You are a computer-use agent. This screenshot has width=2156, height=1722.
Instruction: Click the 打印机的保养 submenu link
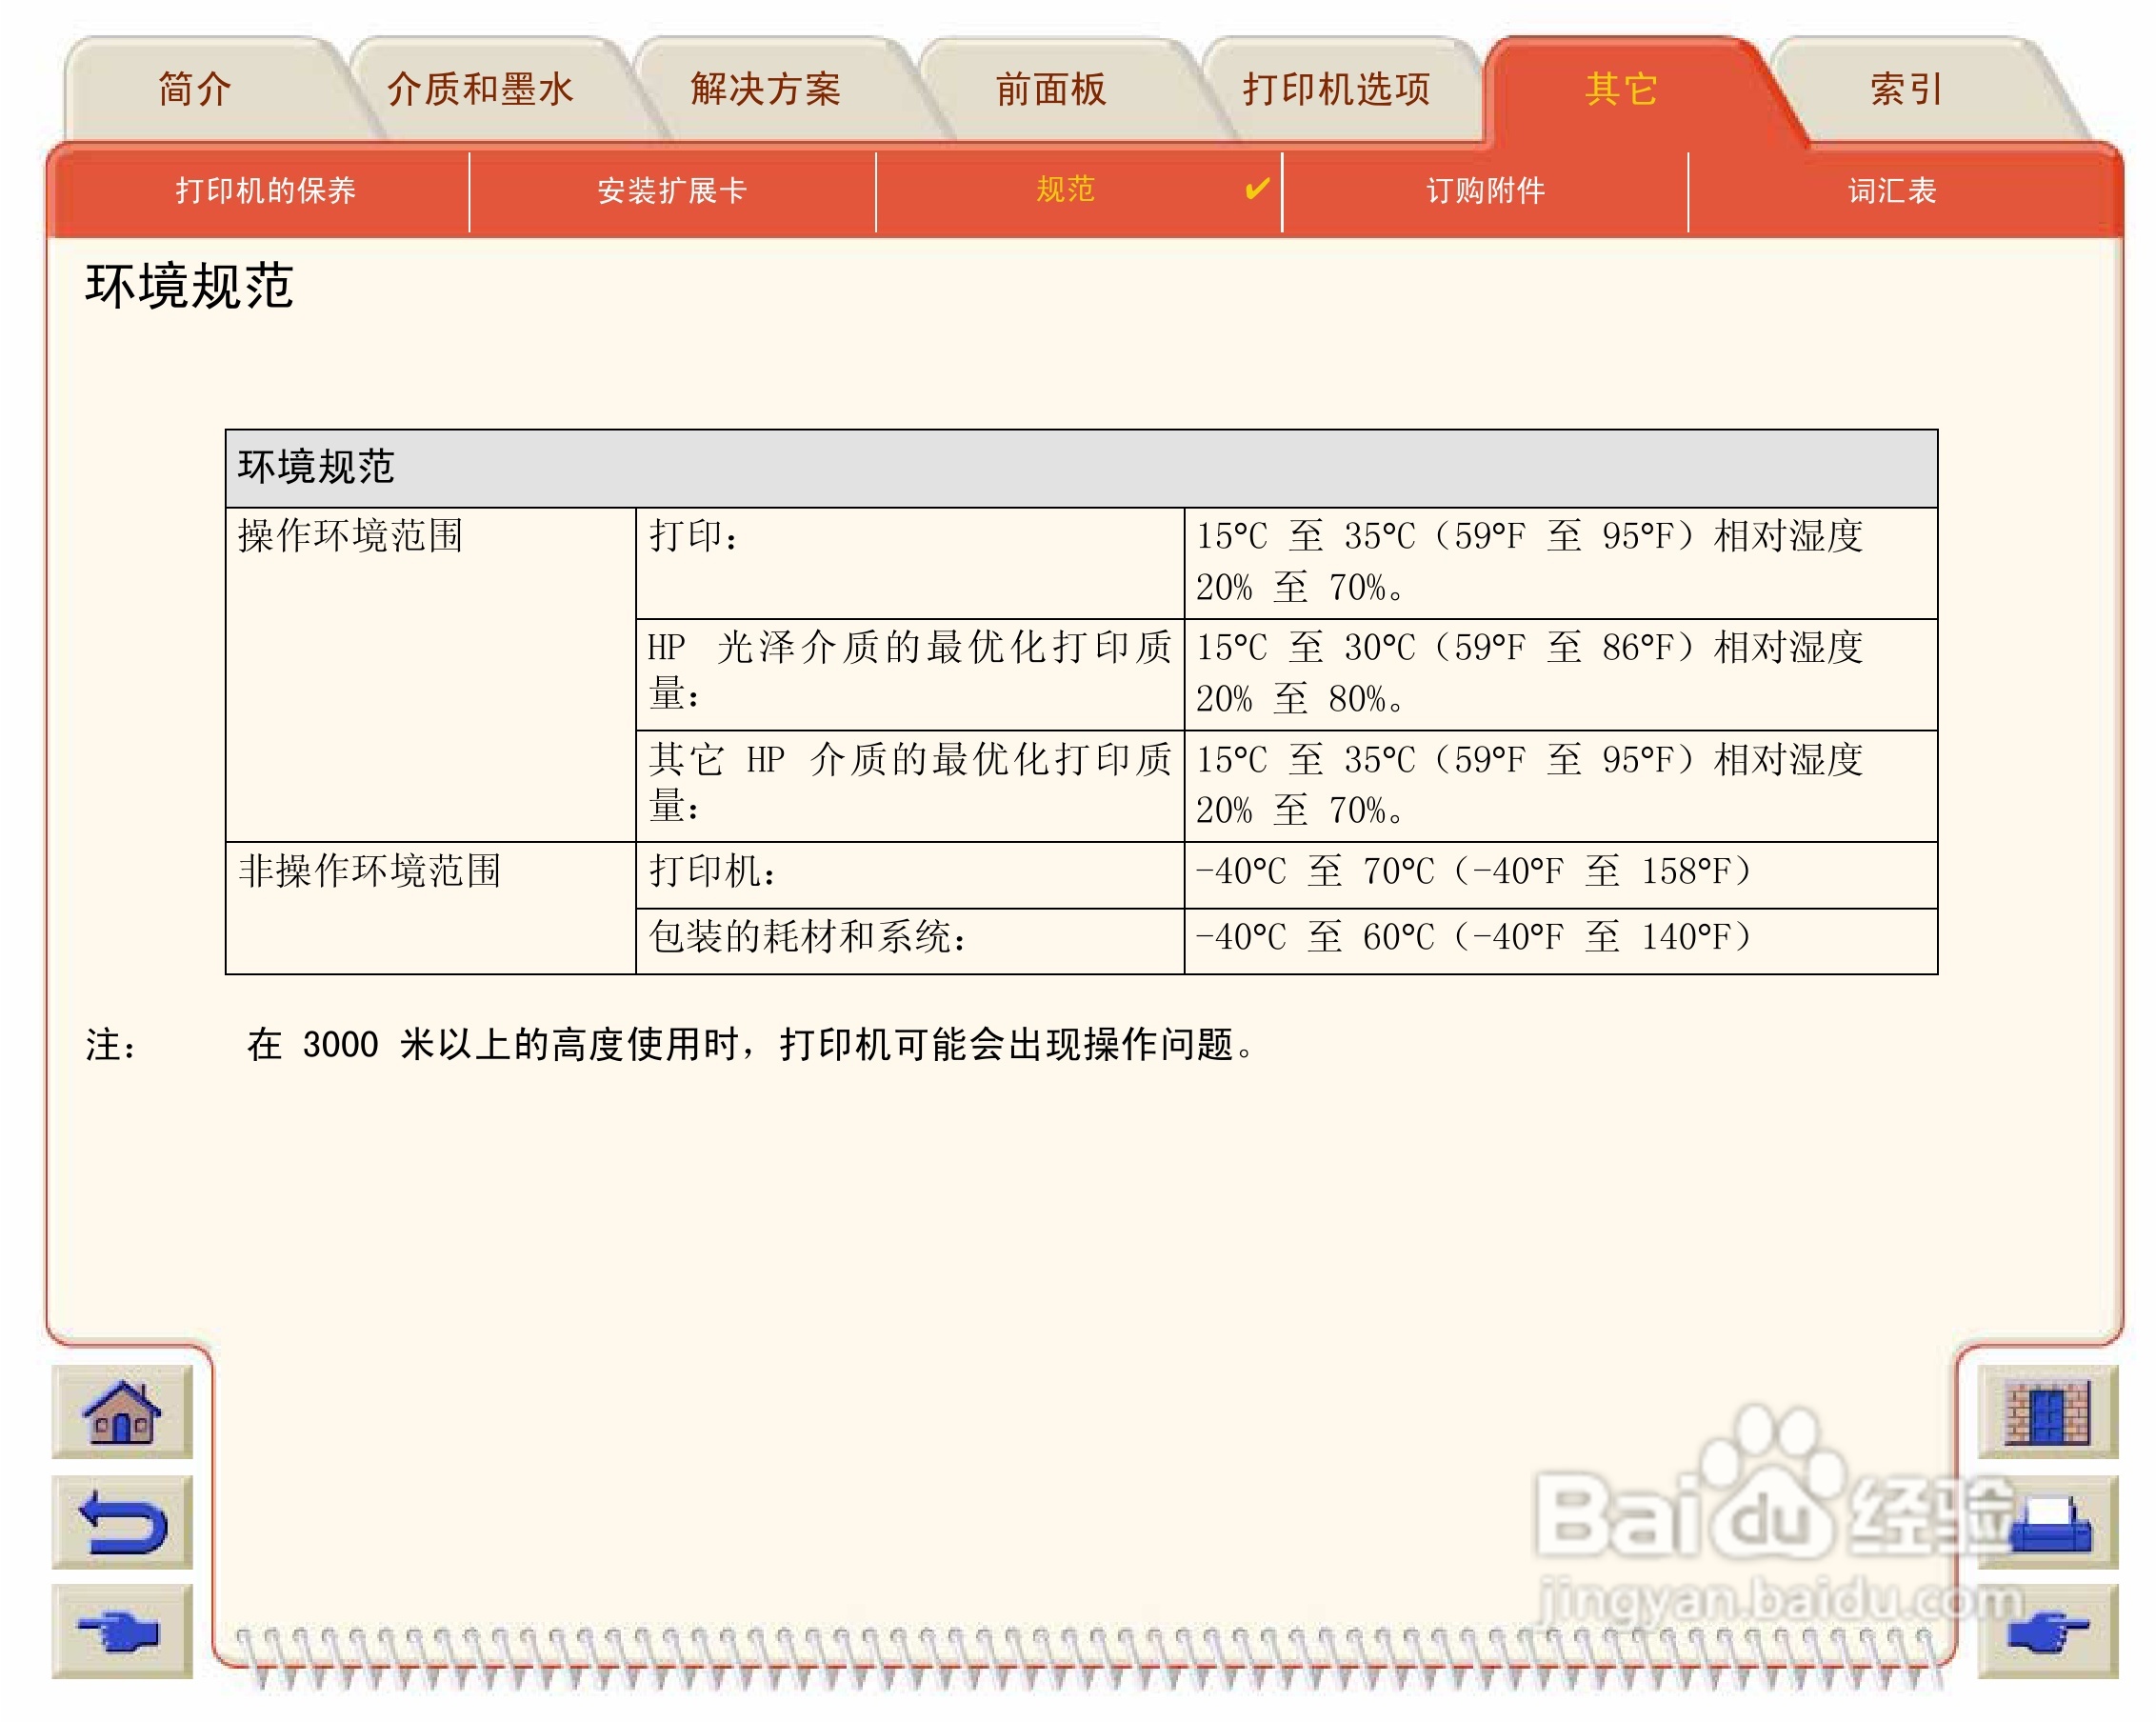pyautogui.click(x=265, y=190)
